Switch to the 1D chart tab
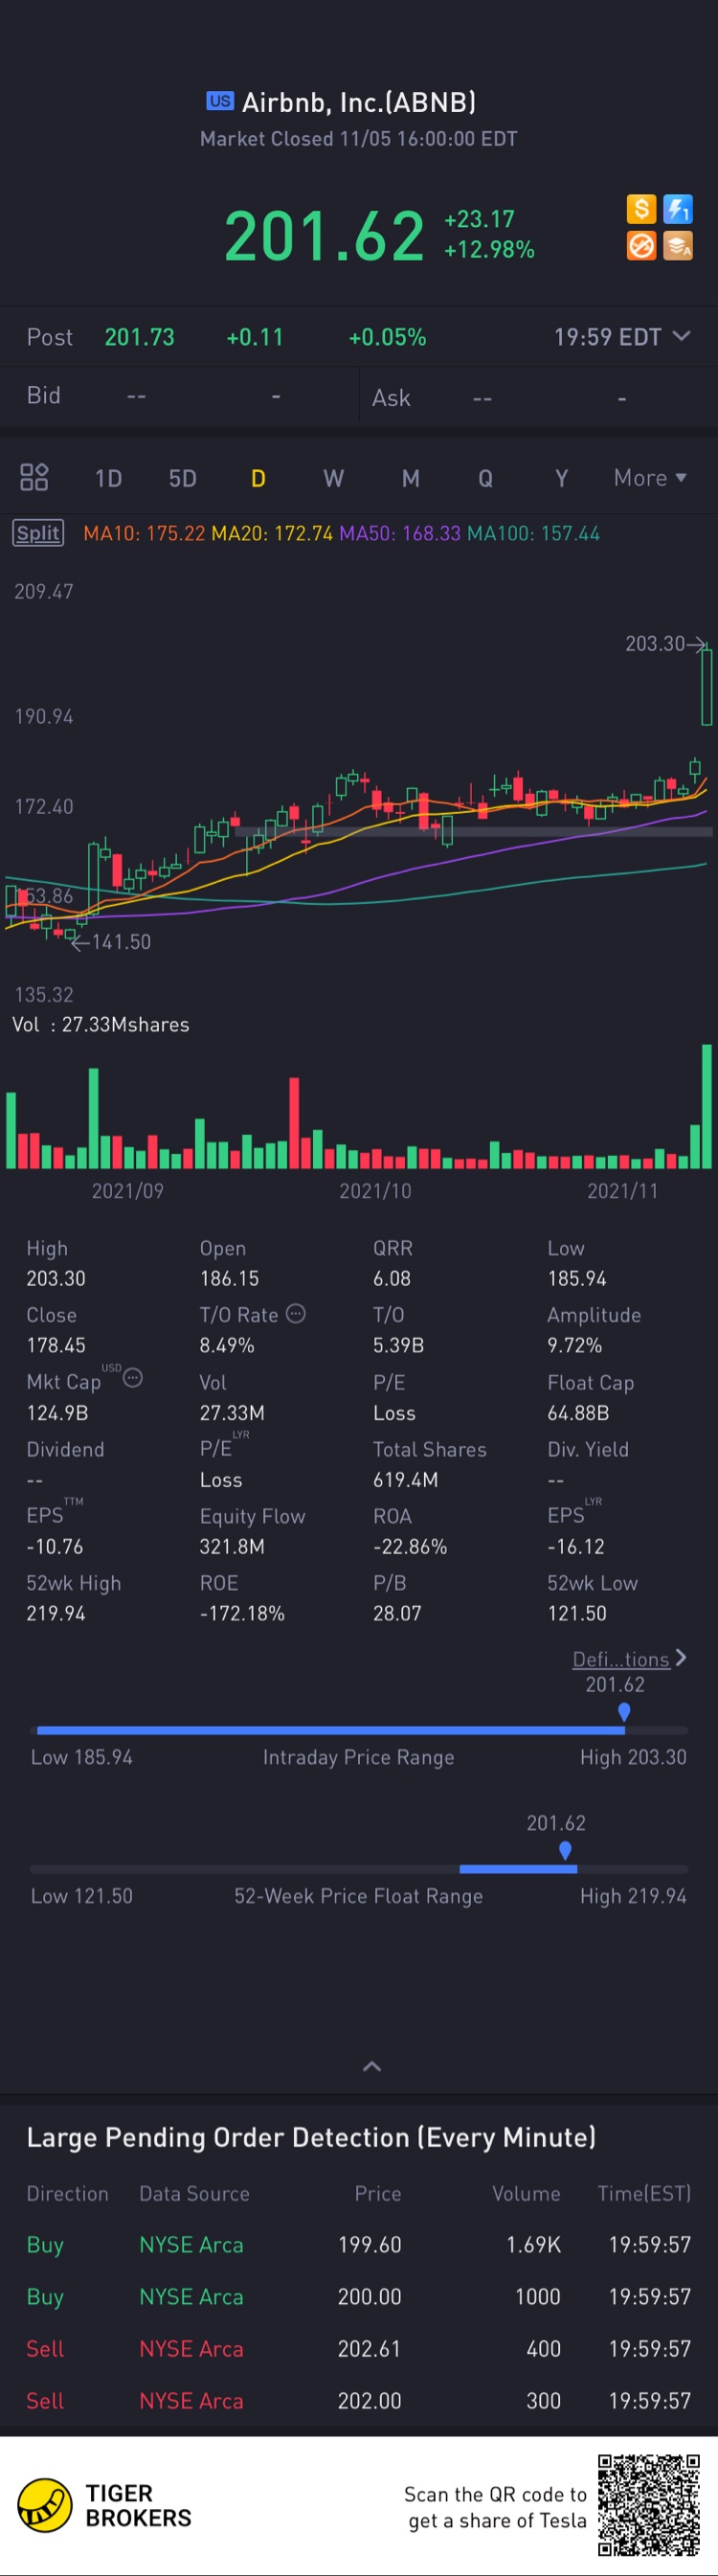The height and width of the screenshot is (2576, 718). pyautogui.click(x=108, y=478)
